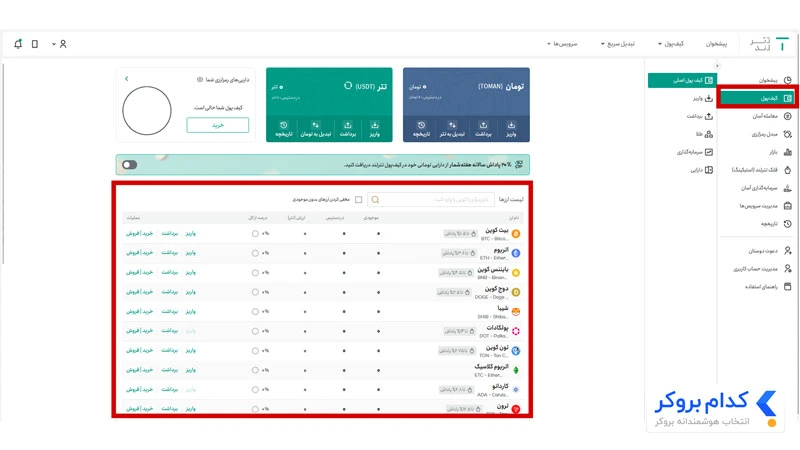Enable the 20% weekly reward toggle switch
The height and width of the screenshot is (450, 800).
click(x=130, y=165)
